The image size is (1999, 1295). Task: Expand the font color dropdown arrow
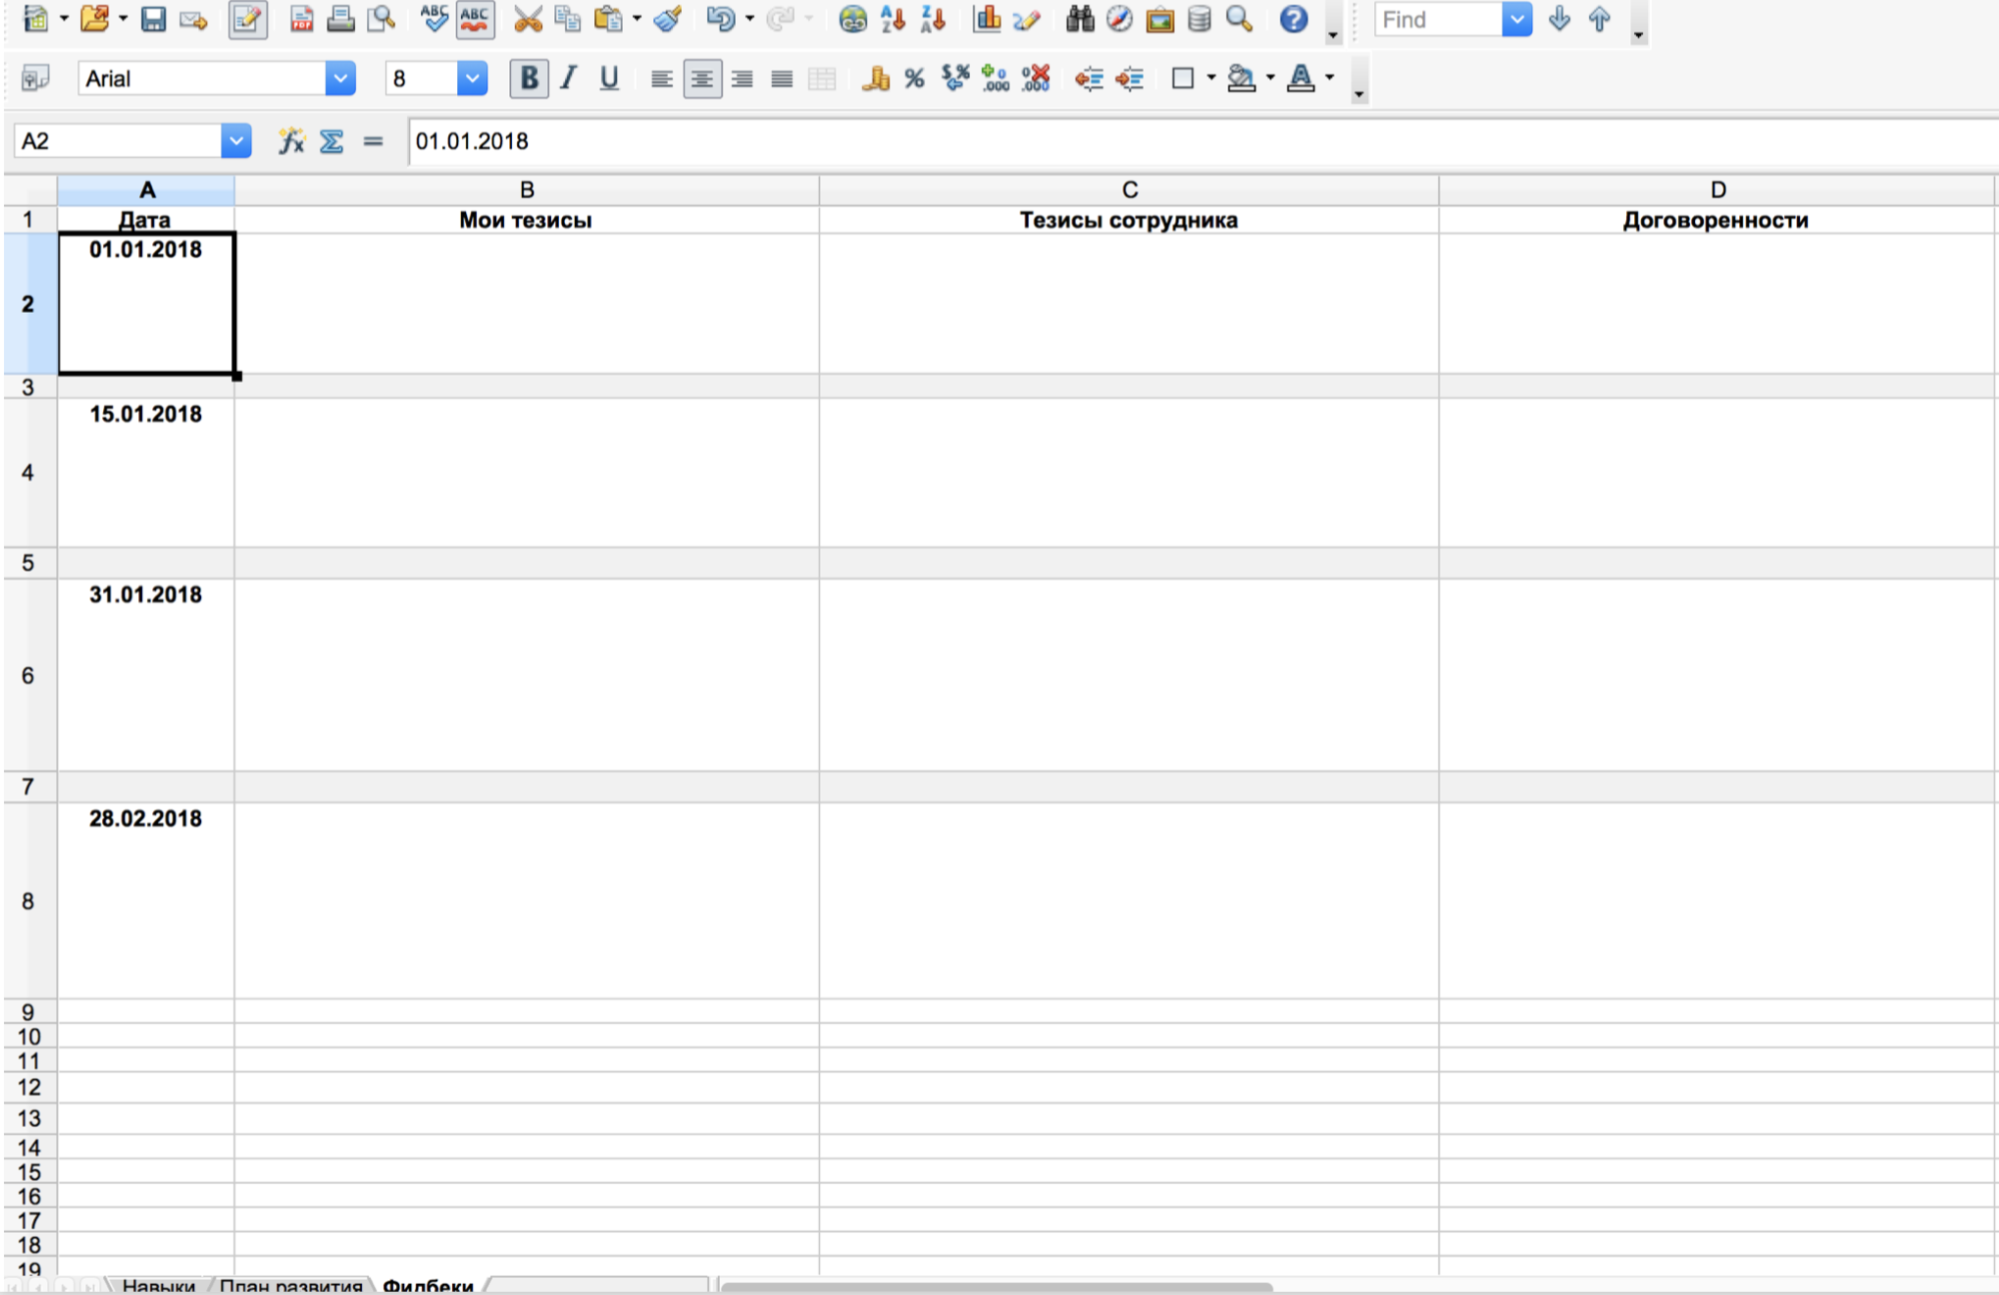click(1330, 78)
